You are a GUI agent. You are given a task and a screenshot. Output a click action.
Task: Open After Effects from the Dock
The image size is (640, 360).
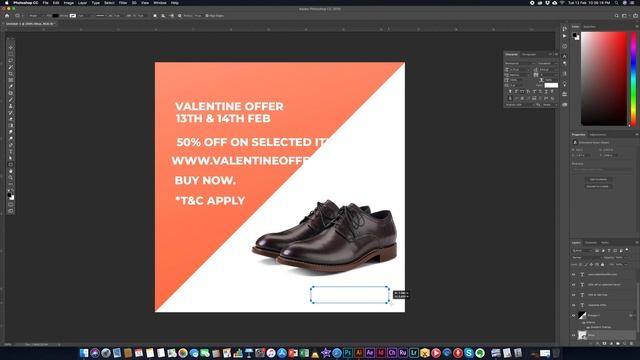(370, 353)
